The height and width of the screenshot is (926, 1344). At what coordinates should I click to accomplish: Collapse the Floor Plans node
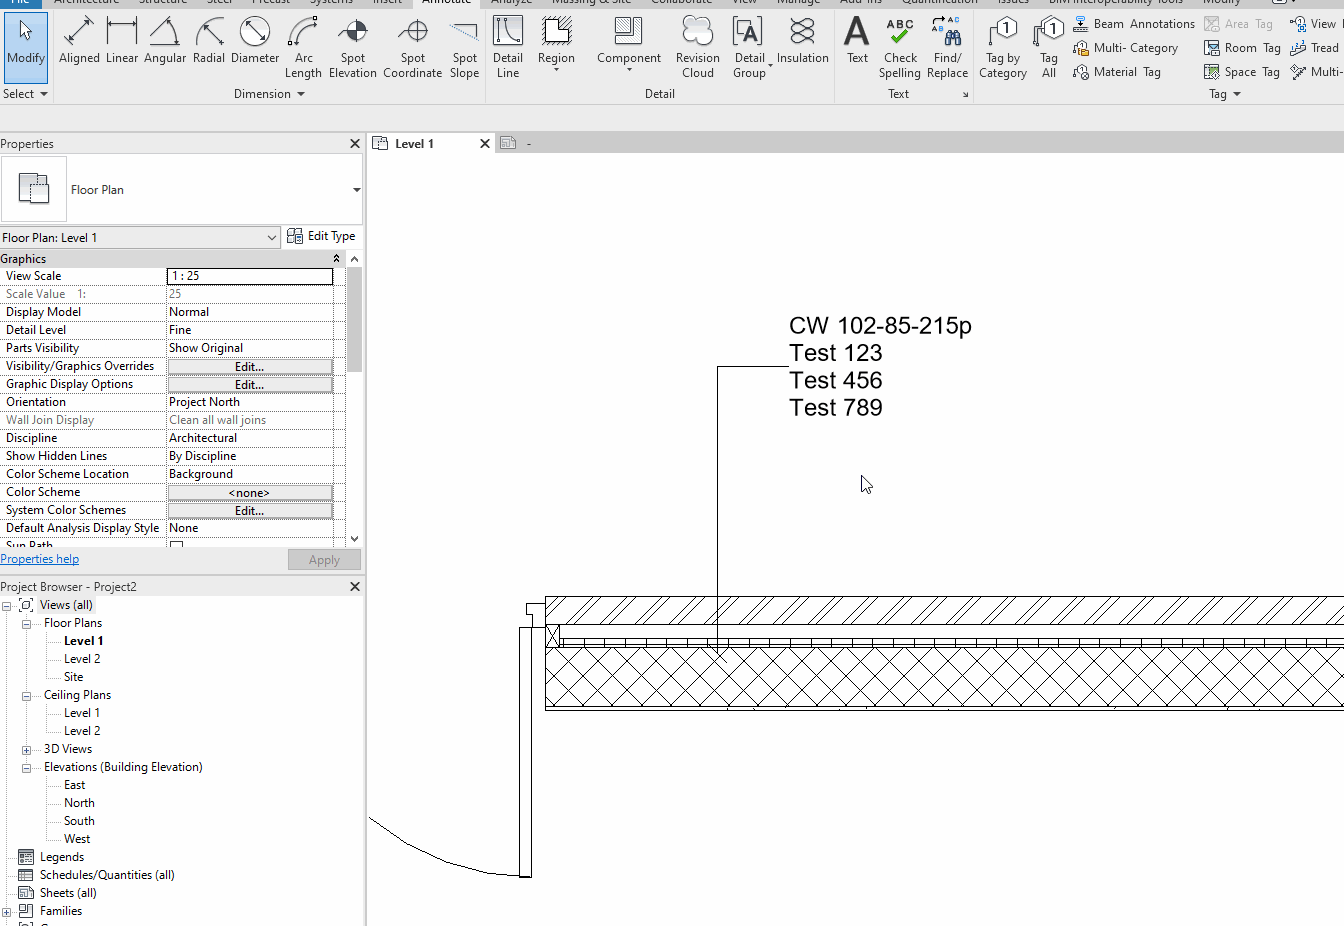click(26, 622)
